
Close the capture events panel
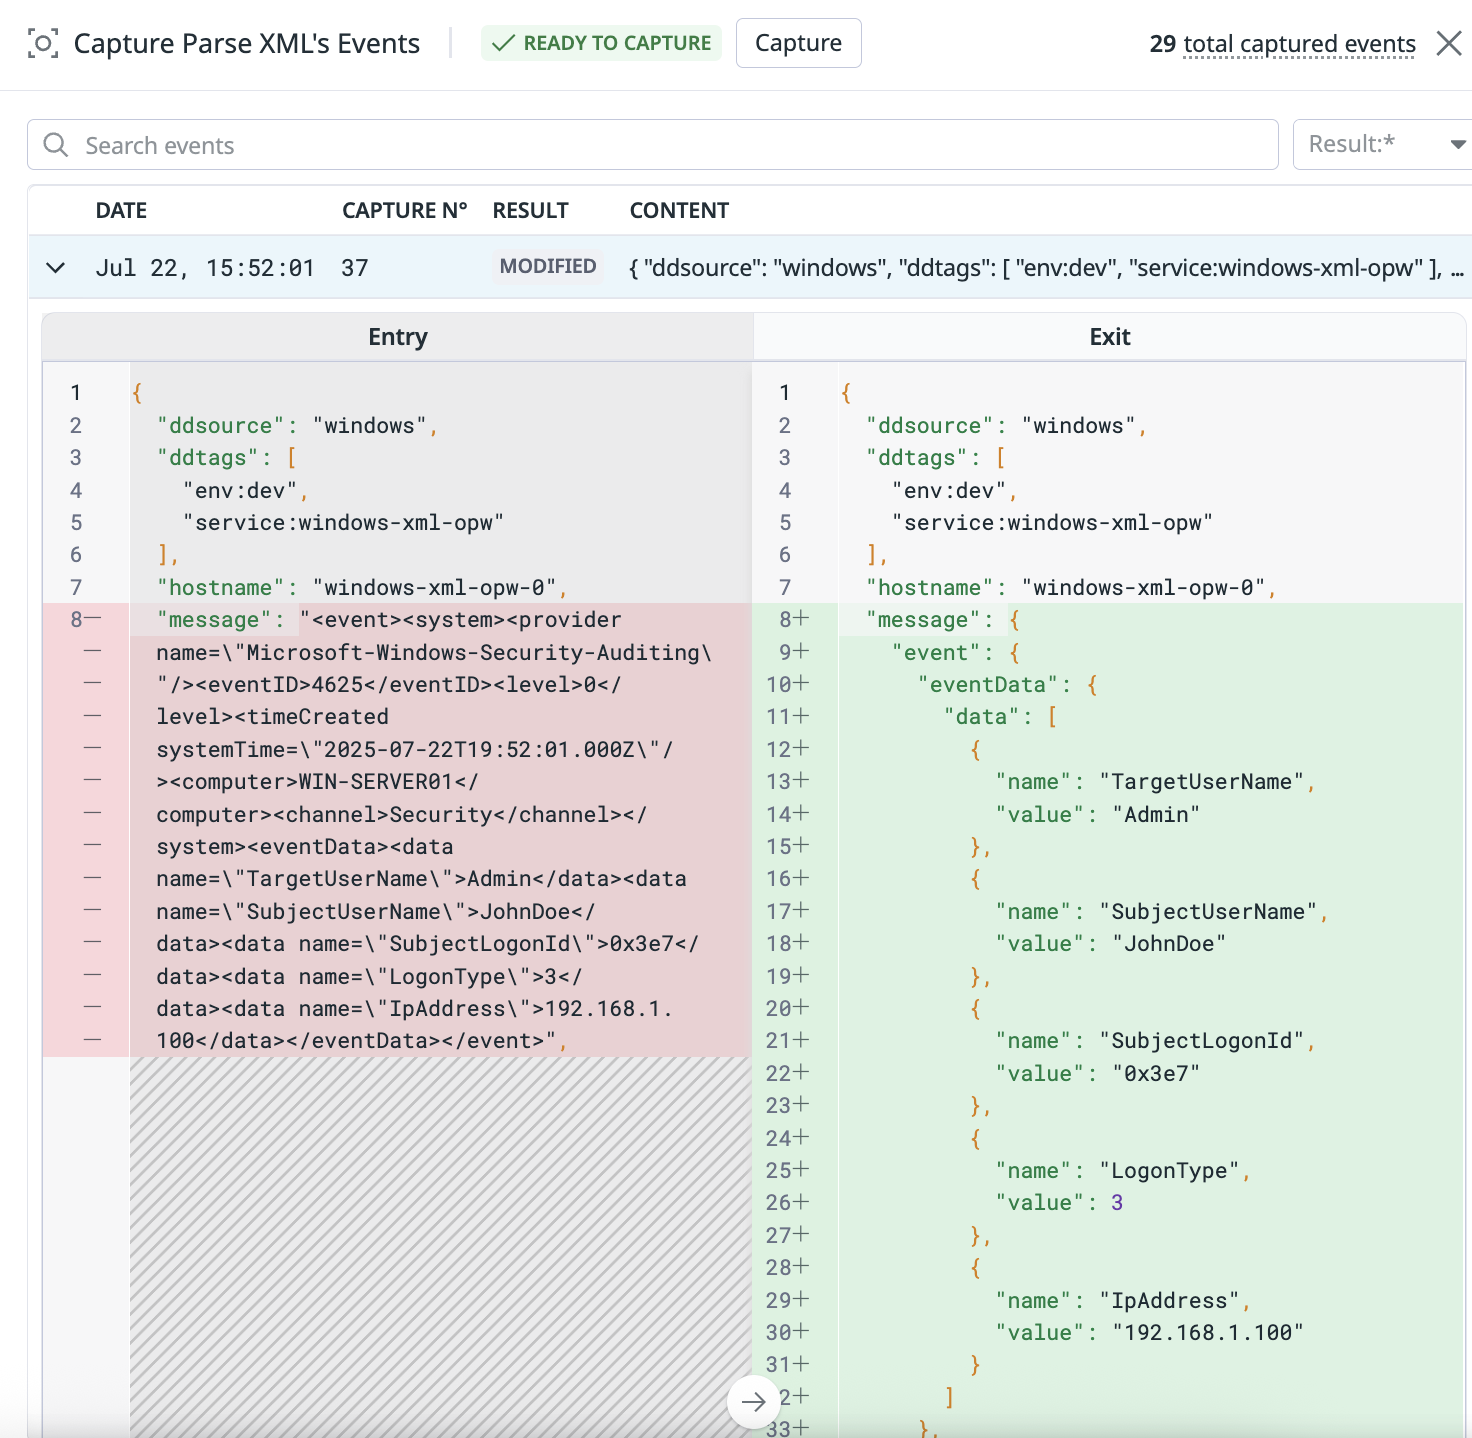1448,43
